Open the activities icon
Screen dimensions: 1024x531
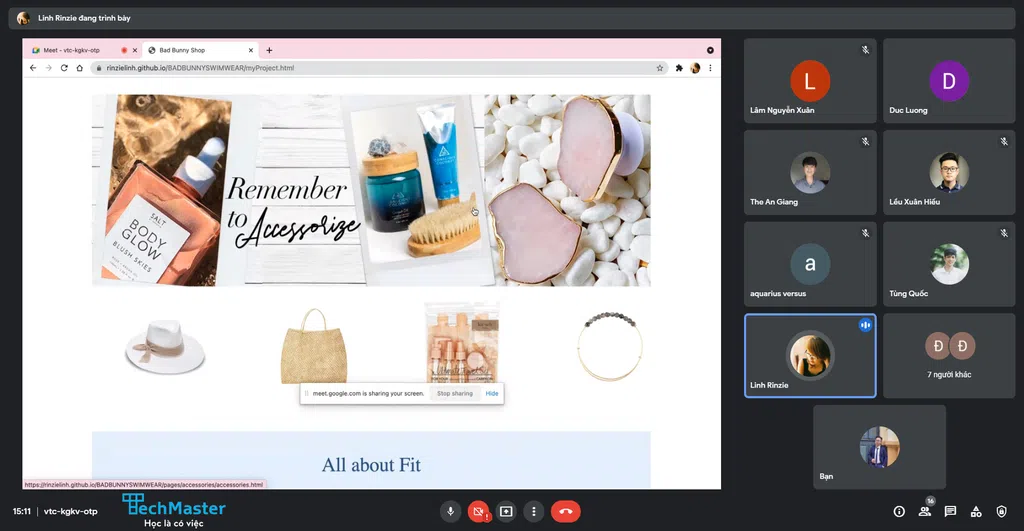point(976,511)
